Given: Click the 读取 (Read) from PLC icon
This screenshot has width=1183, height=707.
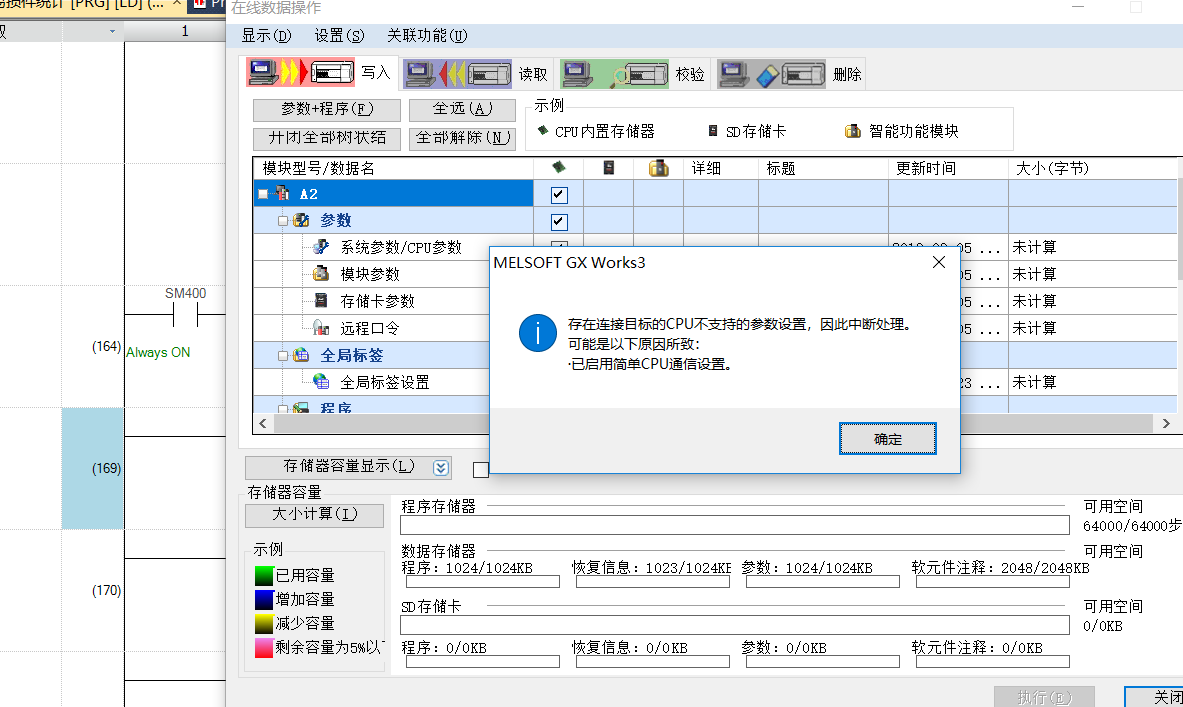Looking at the screenshot, I should 457,73.
